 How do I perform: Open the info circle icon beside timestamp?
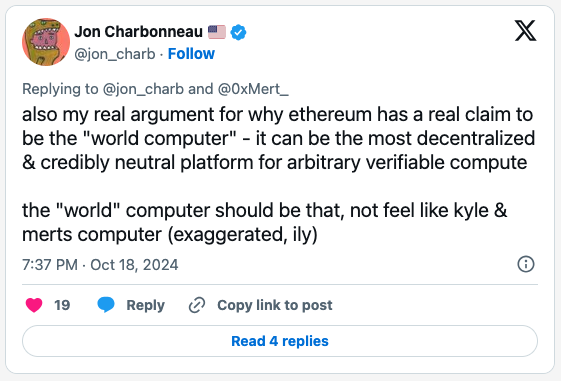pos(526,264)
